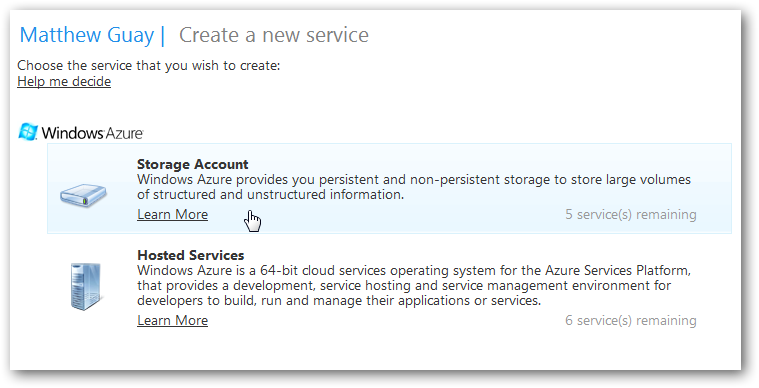Click the Hosted Services description paragraph
Screen dimensions: 759x388
[x=414, y=285]
